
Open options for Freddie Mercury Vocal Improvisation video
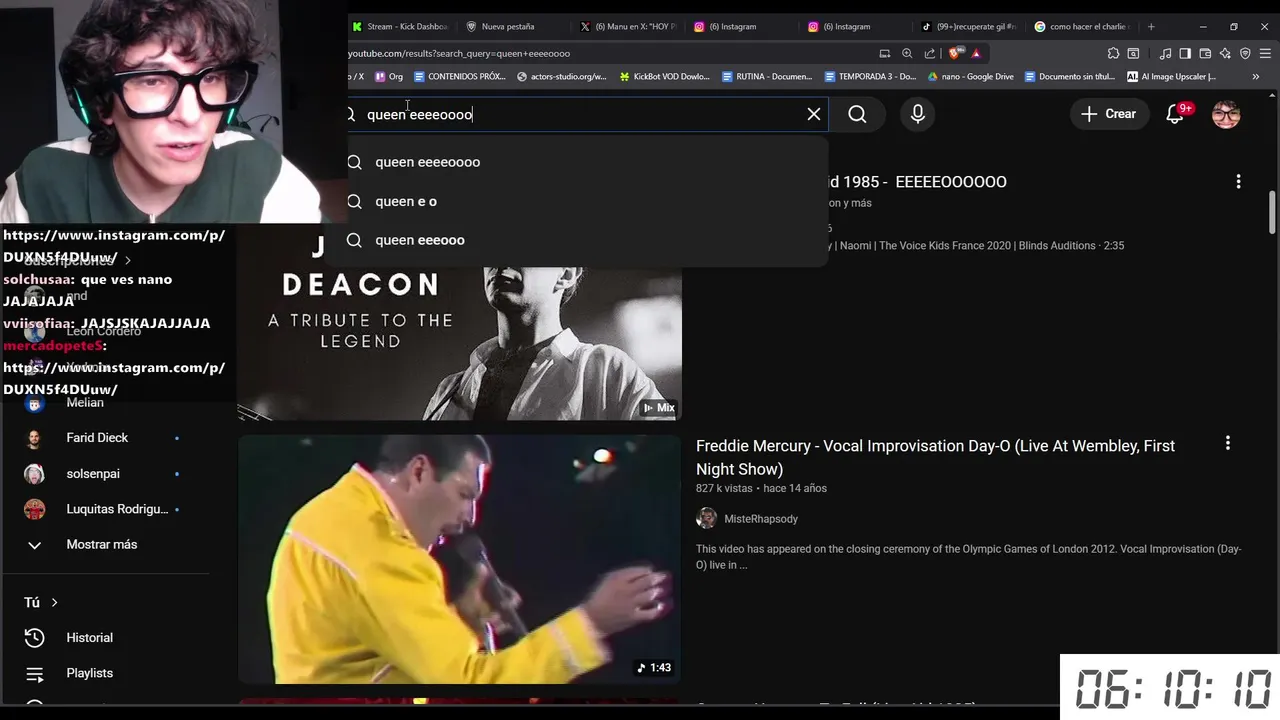coord(1228,443)
